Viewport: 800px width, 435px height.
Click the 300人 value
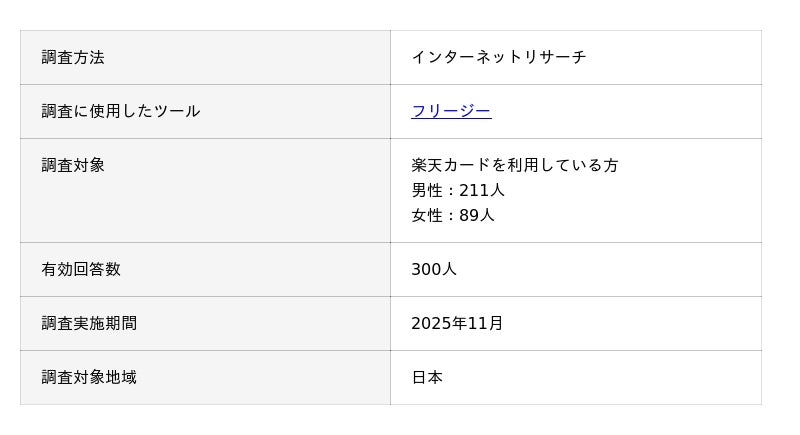433,269
